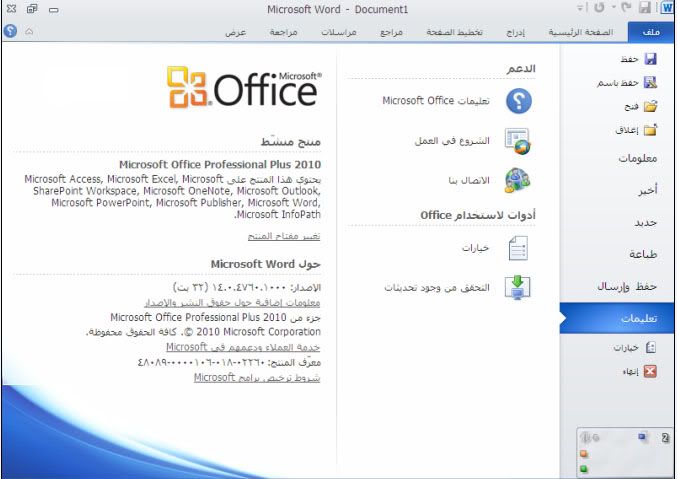Open Microsoft Software License Terms link

[x=257, y=378]
